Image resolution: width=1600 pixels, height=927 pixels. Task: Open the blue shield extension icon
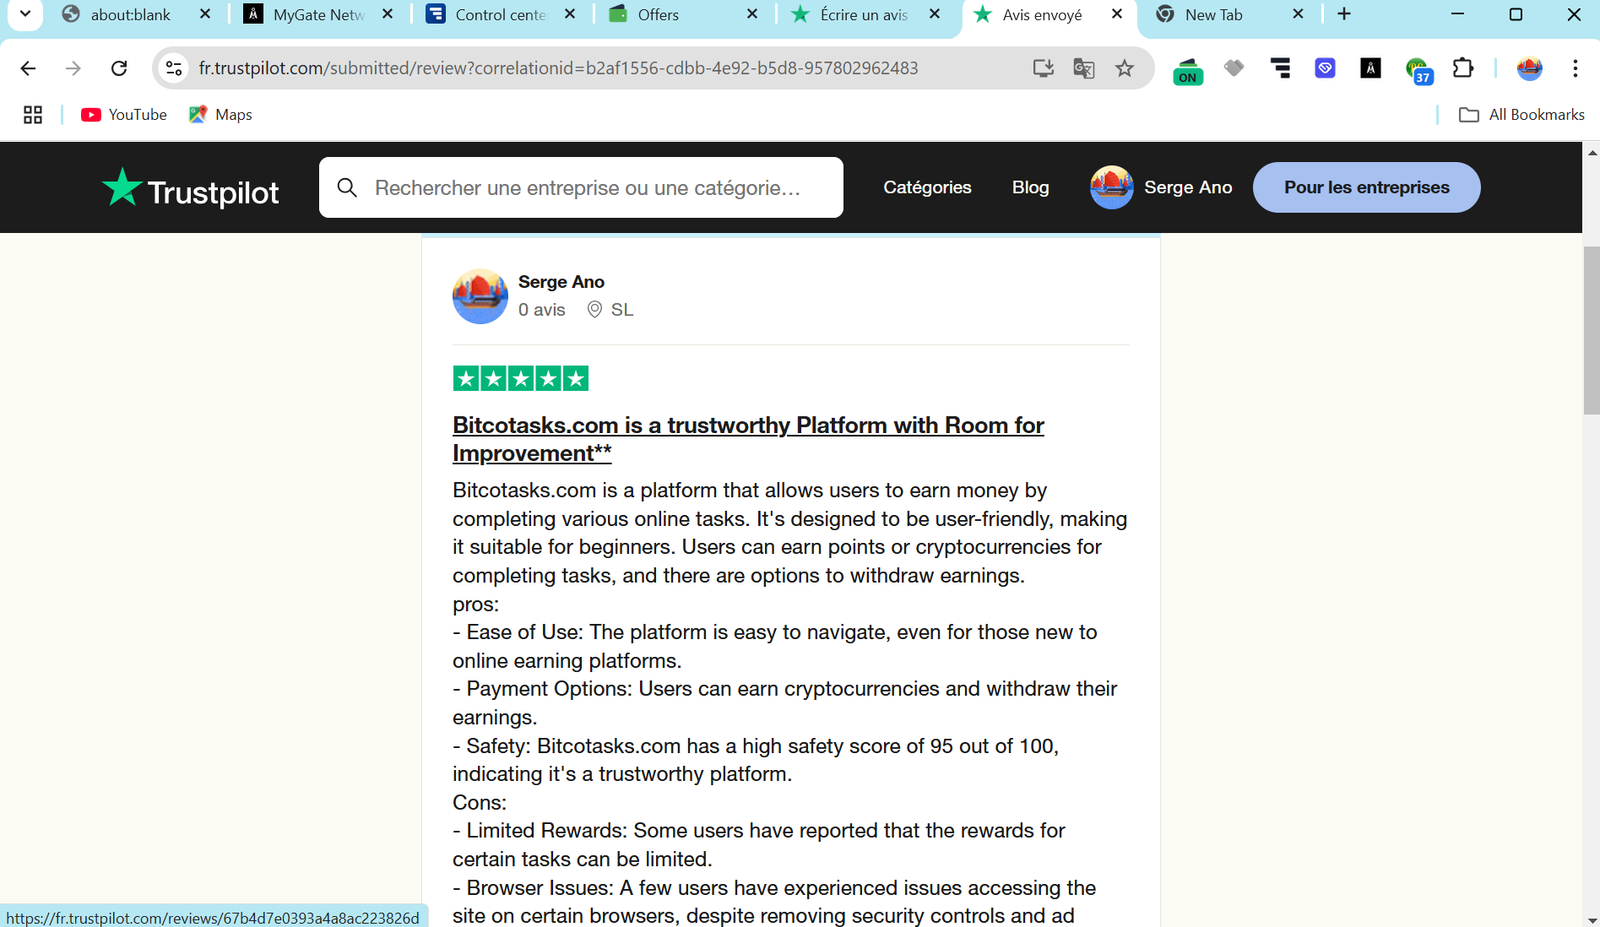tap(1325, 68)
